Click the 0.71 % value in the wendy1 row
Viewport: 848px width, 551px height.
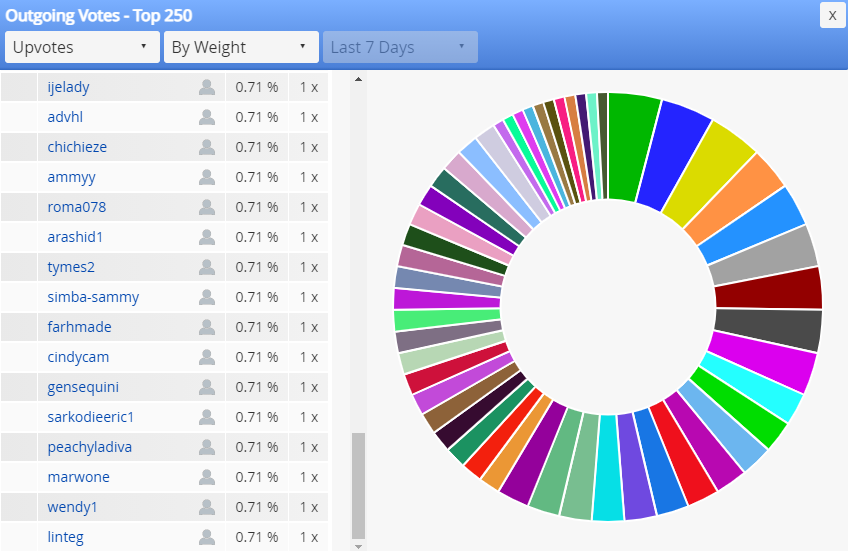tap(257, 507)
